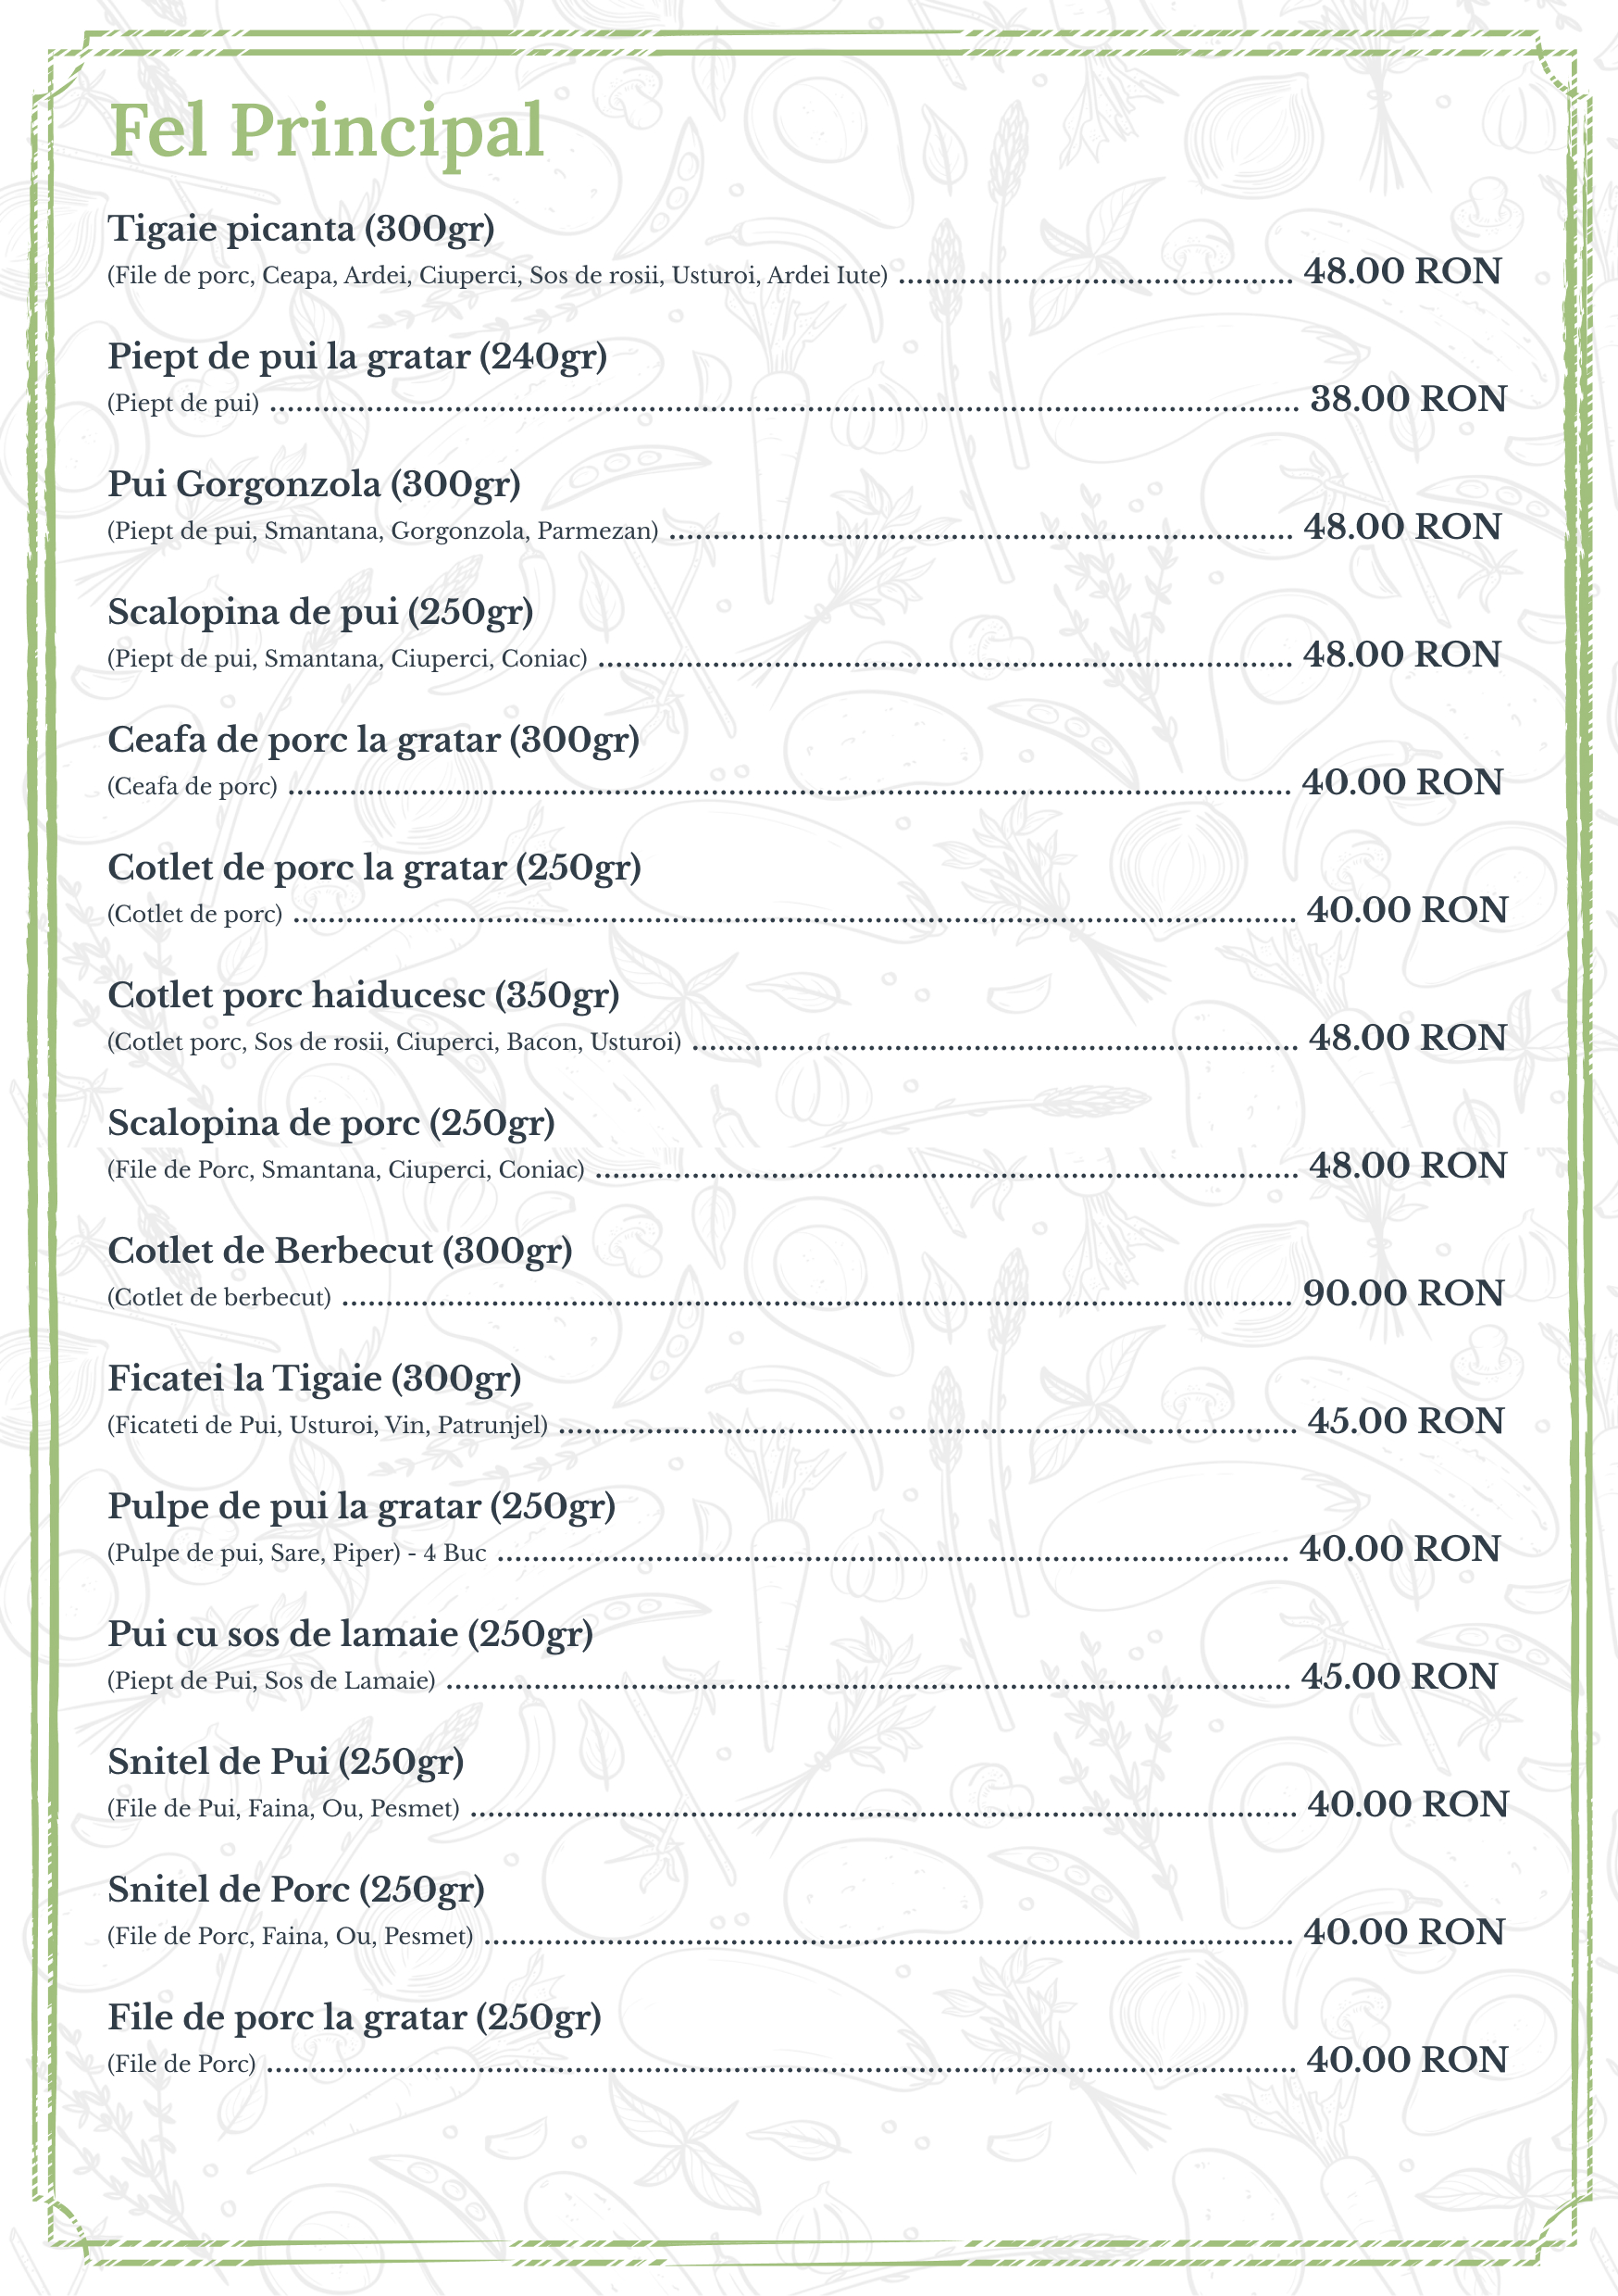Select the Cotlet porc haiducesc (350gr) title
Screen dimensions: 1618x2296
pos(363,996)
